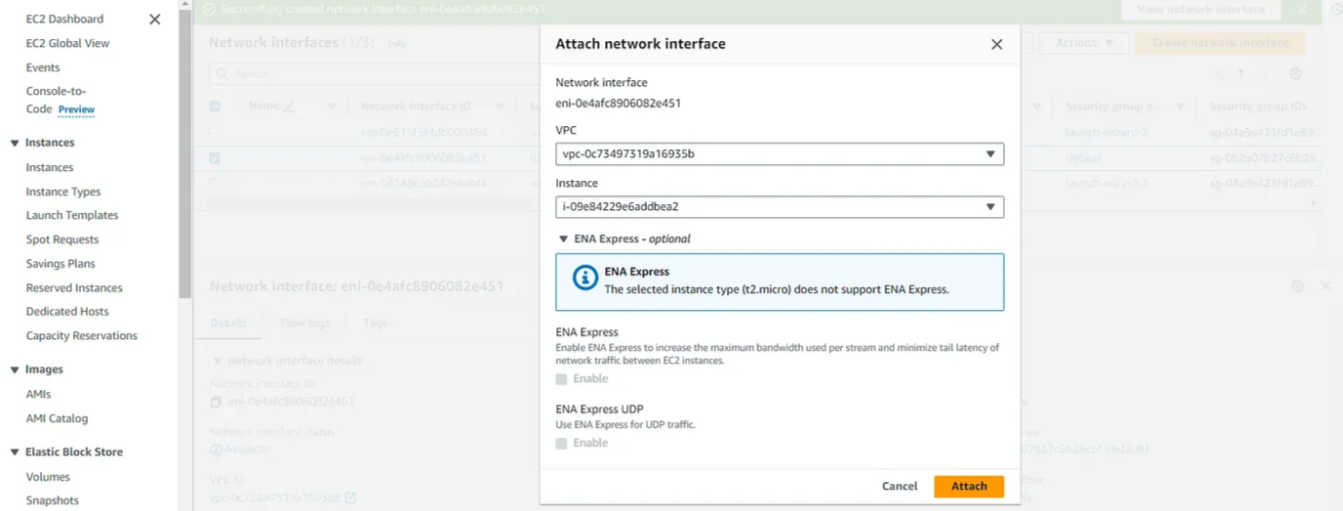Image resolution: width=1343 pixels, height=511 pixels.
Task: Open Console-to-Code Preview link
Action: 60,100
